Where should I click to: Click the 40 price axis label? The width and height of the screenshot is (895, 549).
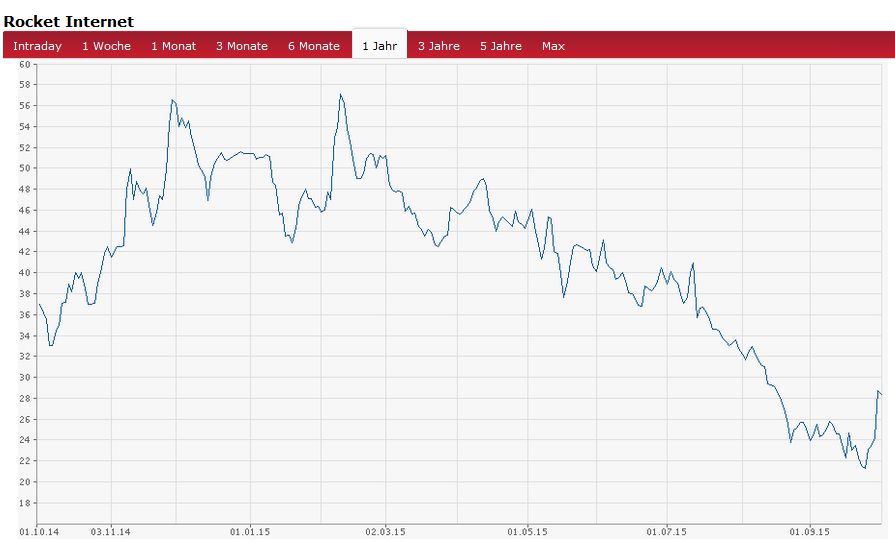[25, 273]
